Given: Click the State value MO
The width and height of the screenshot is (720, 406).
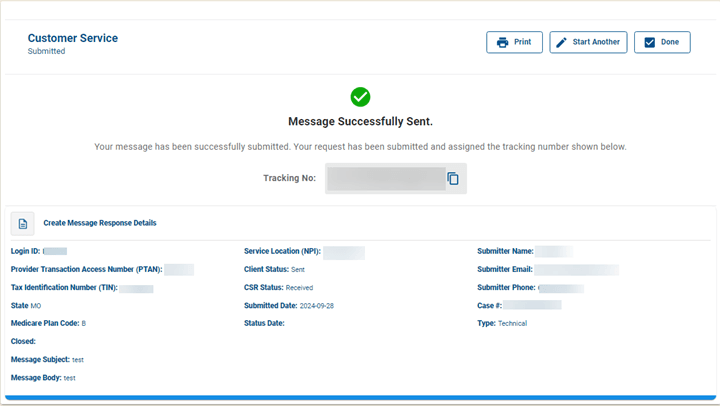Looking at the screenshot, I should pyautogui.click(x=36, y=306).
